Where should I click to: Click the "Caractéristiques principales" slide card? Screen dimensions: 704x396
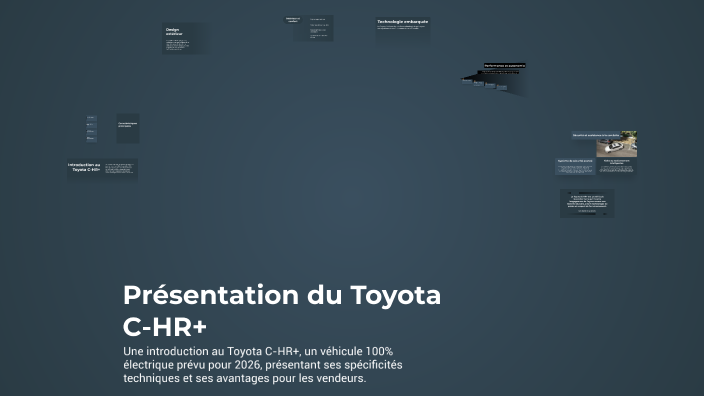point(128,128)
